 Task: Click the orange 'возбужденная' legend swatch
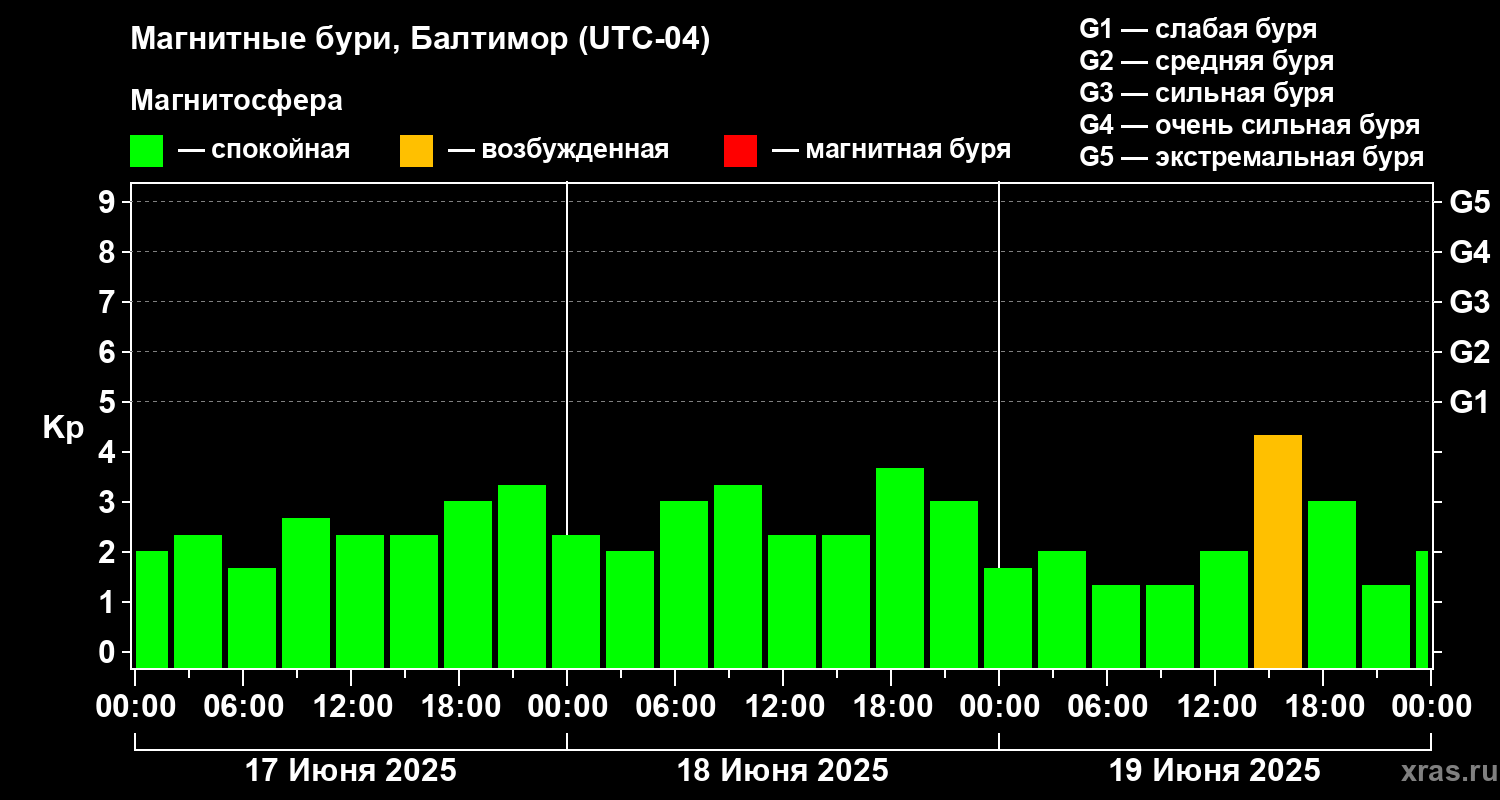[x=416, y=151]
